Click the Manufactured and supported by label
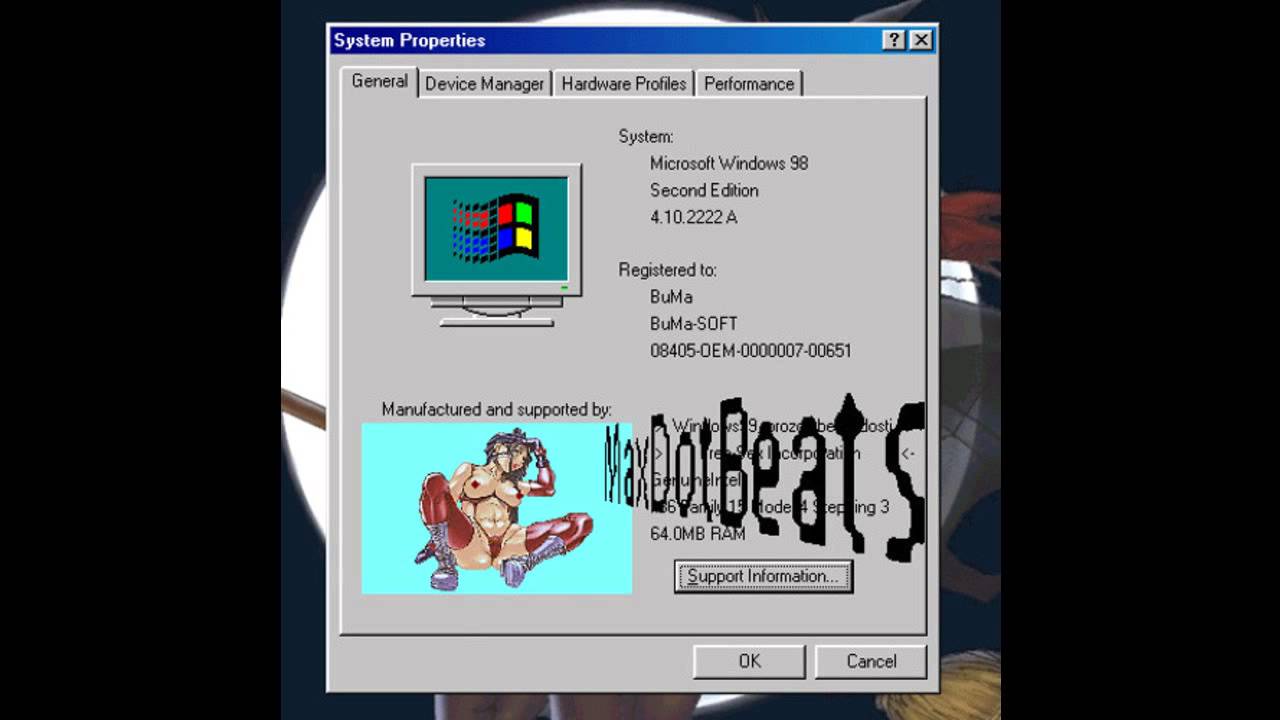Screen dimensions: 1280x720 [x=496, y=409]
